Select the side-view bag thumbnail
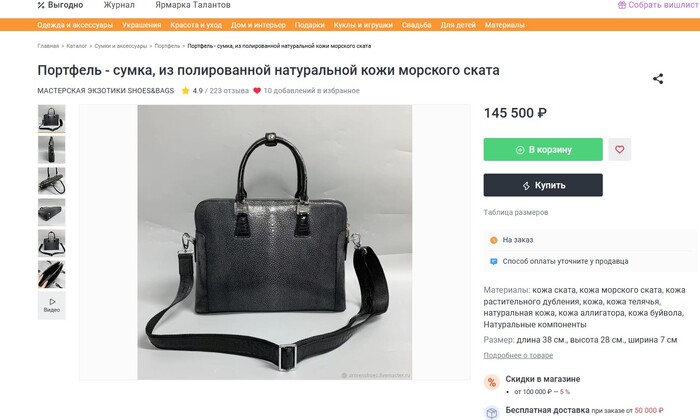 click(x=52, y=150)
